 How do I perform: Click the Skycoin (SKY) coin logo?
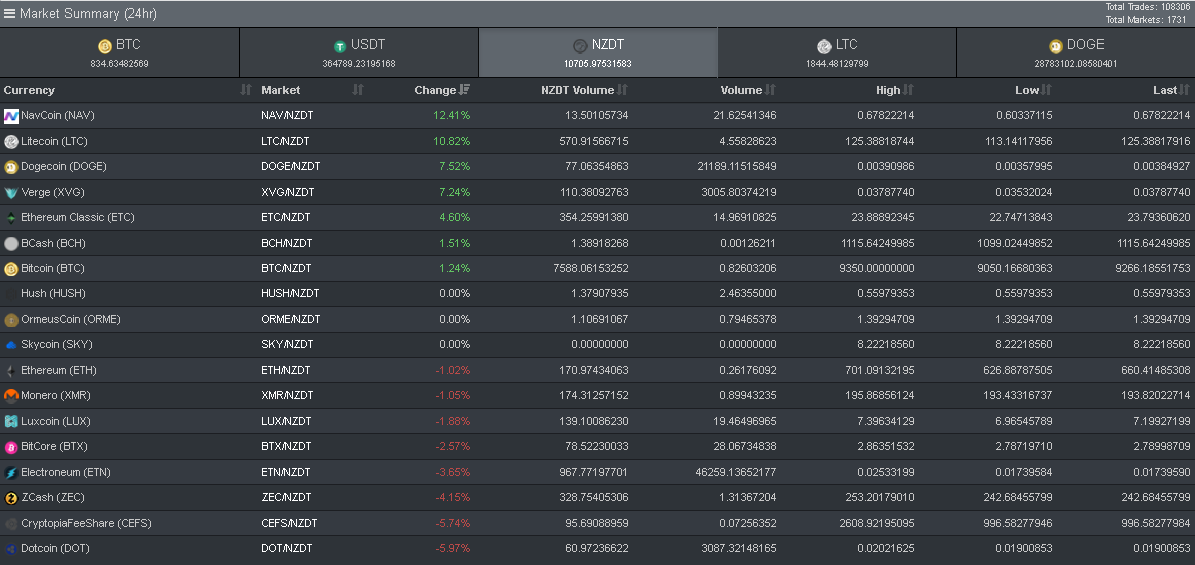pyautogui.click(x=11, y=345)
